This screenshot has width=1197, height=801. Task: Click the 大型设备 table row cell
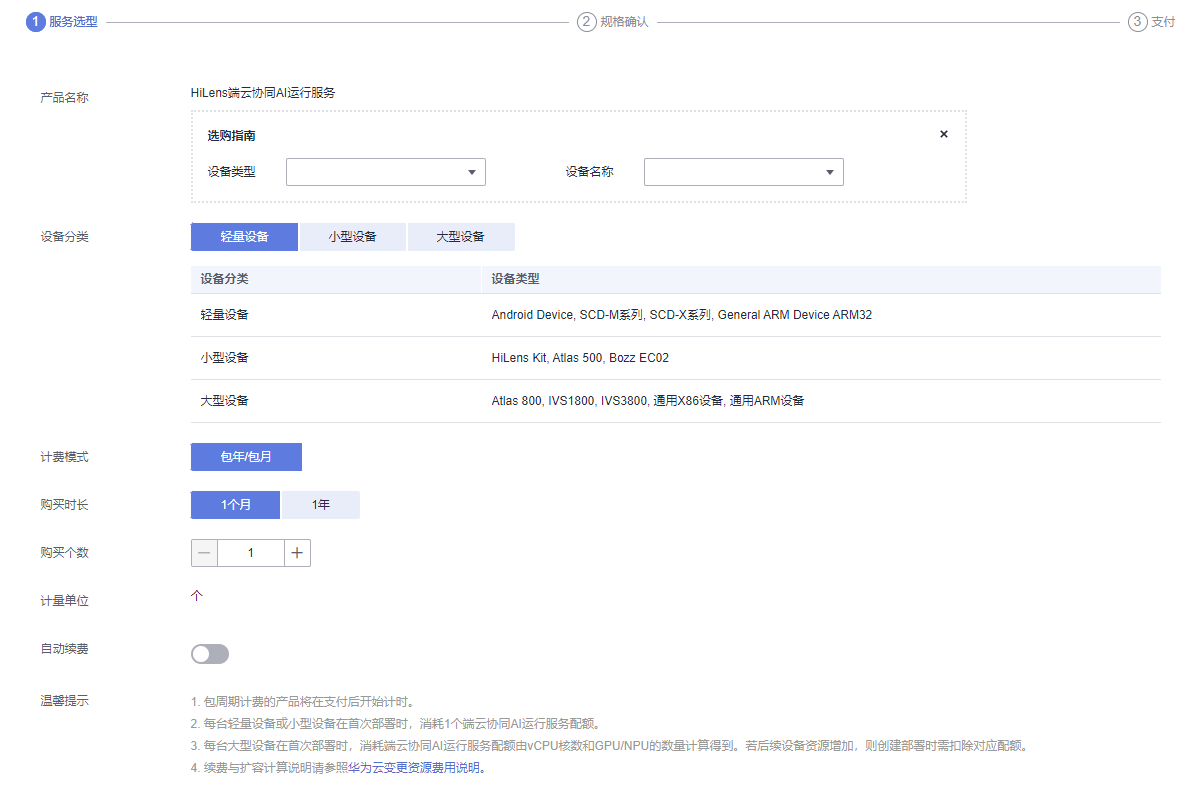pos(224,400)
